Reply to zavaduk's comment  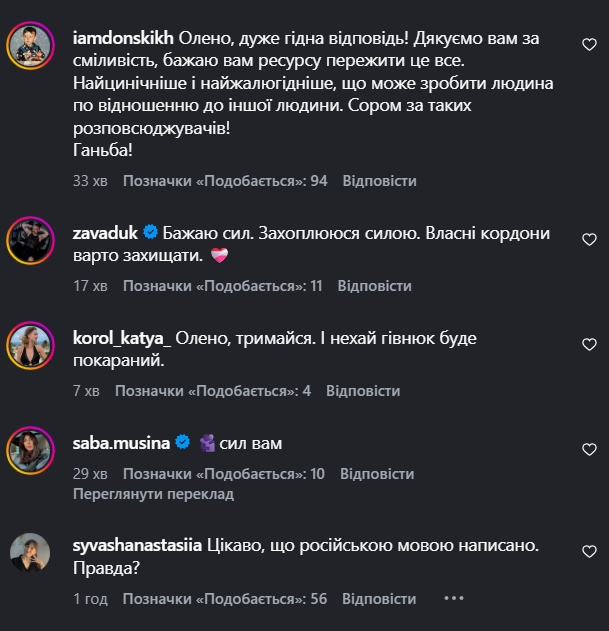click(374, 285)
